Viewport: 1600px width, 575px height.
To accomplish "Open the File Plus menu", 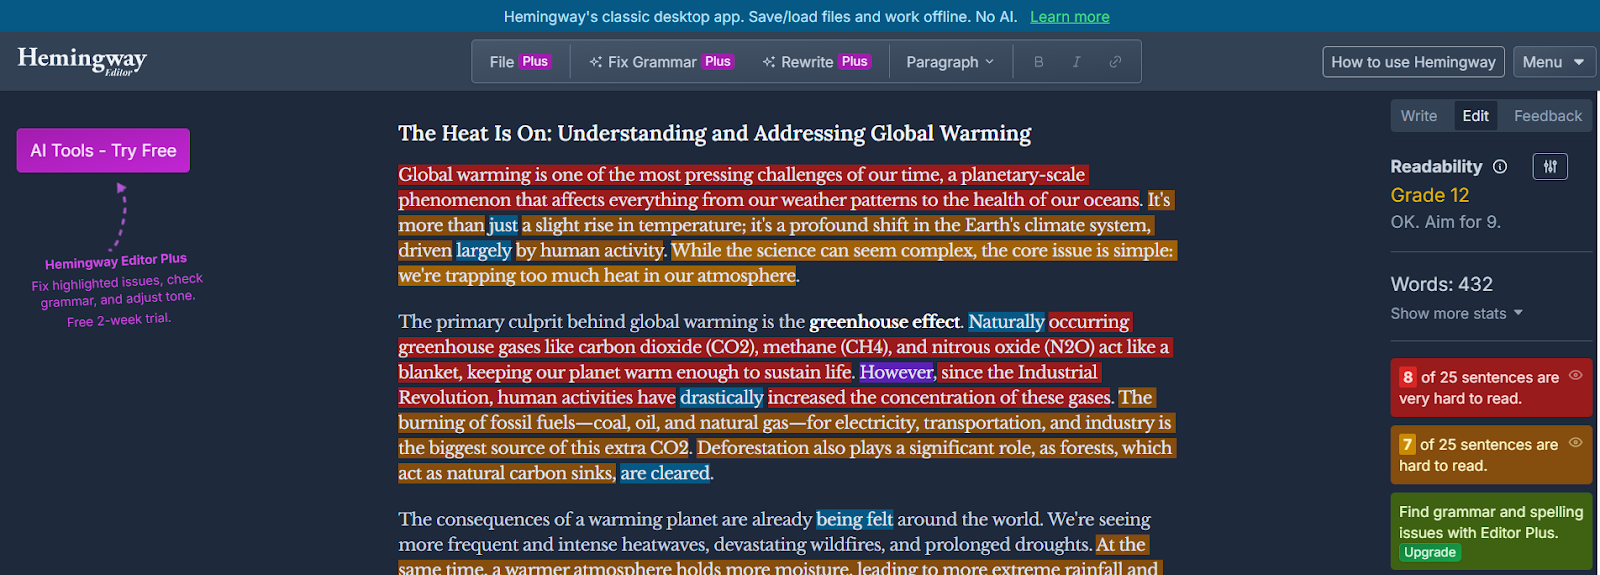I will [x=519, y=62].
